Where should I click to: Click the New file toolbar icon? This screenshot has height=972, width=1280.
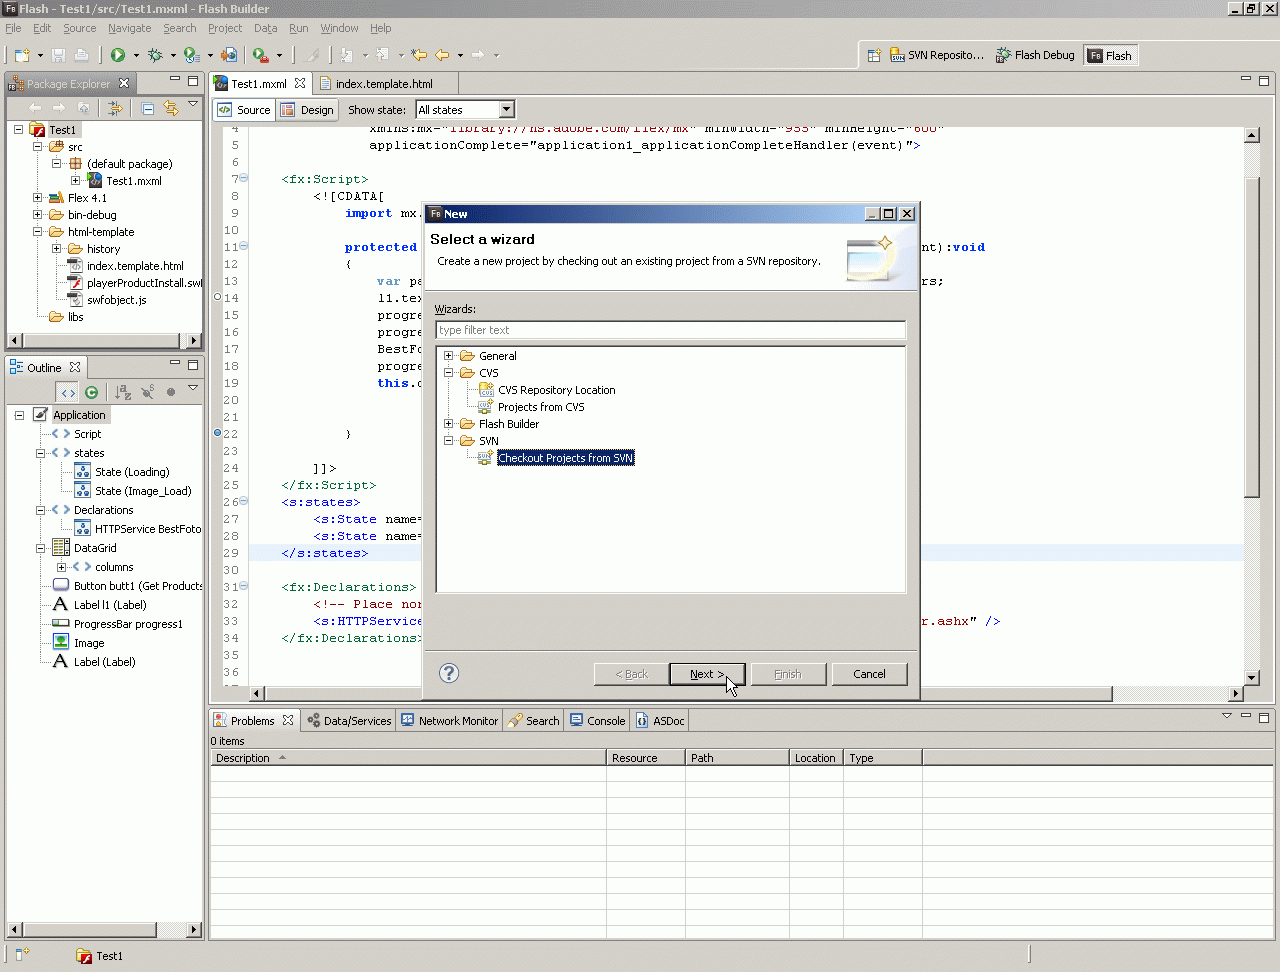[x=22, y=55]
